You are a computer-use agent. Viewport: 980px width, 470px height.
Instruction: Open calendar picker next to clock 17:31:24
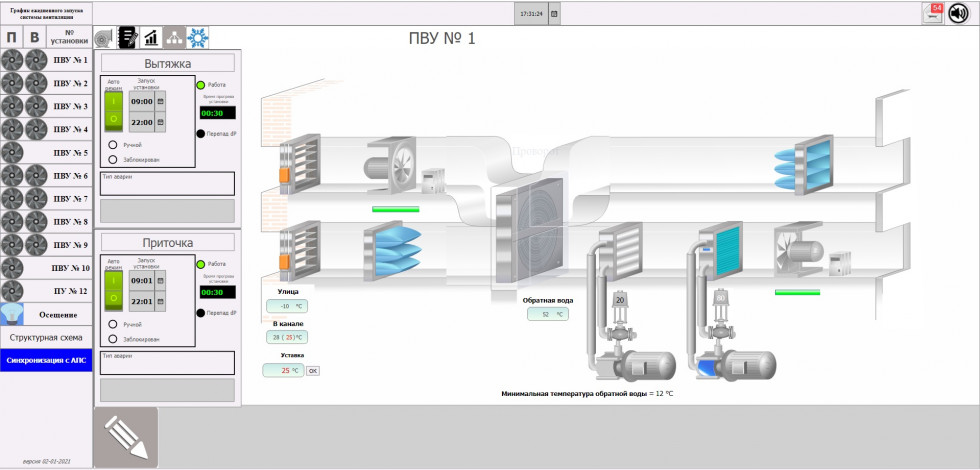click(x=555, y=14)
